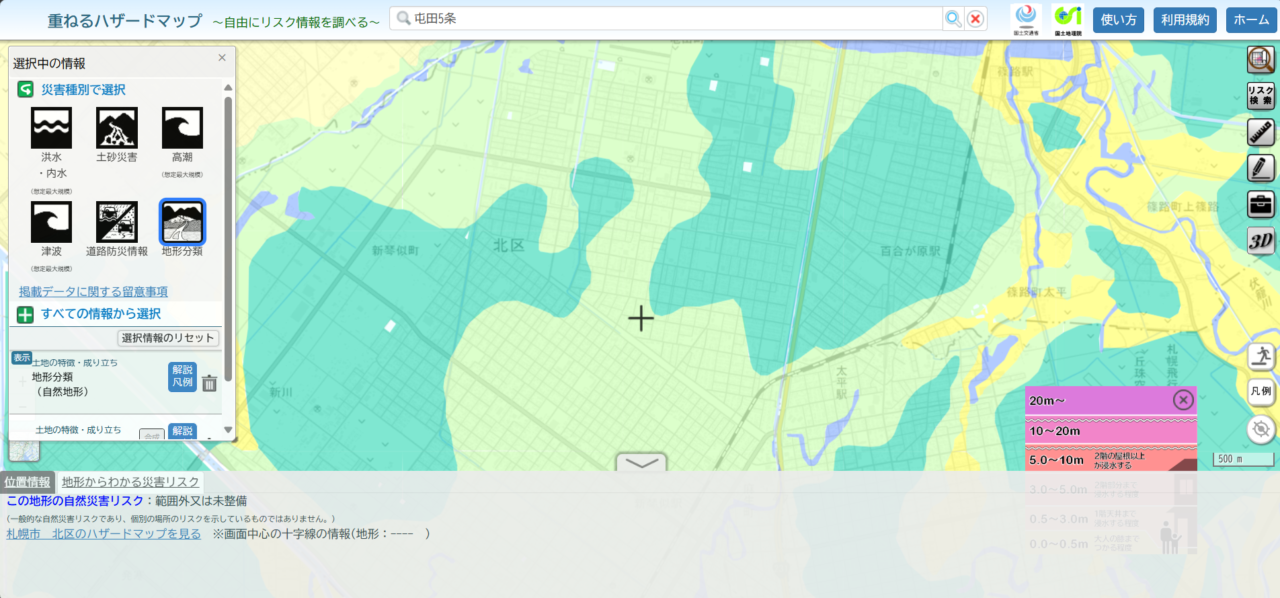Delete the 地形分類 layer with trash icon
The image size is (1280, 598).
(210, 383)
